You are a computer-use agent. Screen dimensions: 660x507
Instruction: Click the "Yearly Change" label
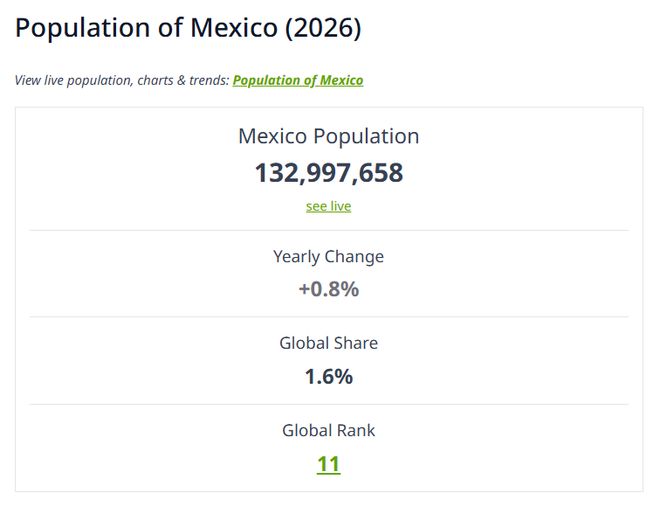tap(328, 256)
